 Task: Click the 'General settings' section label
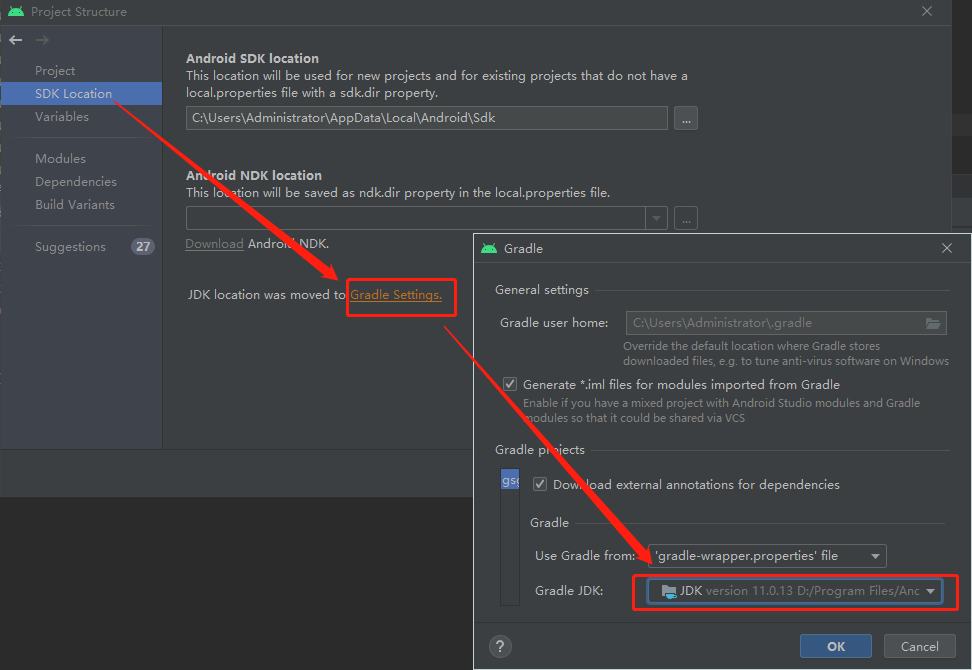click(x=542, y=290)
